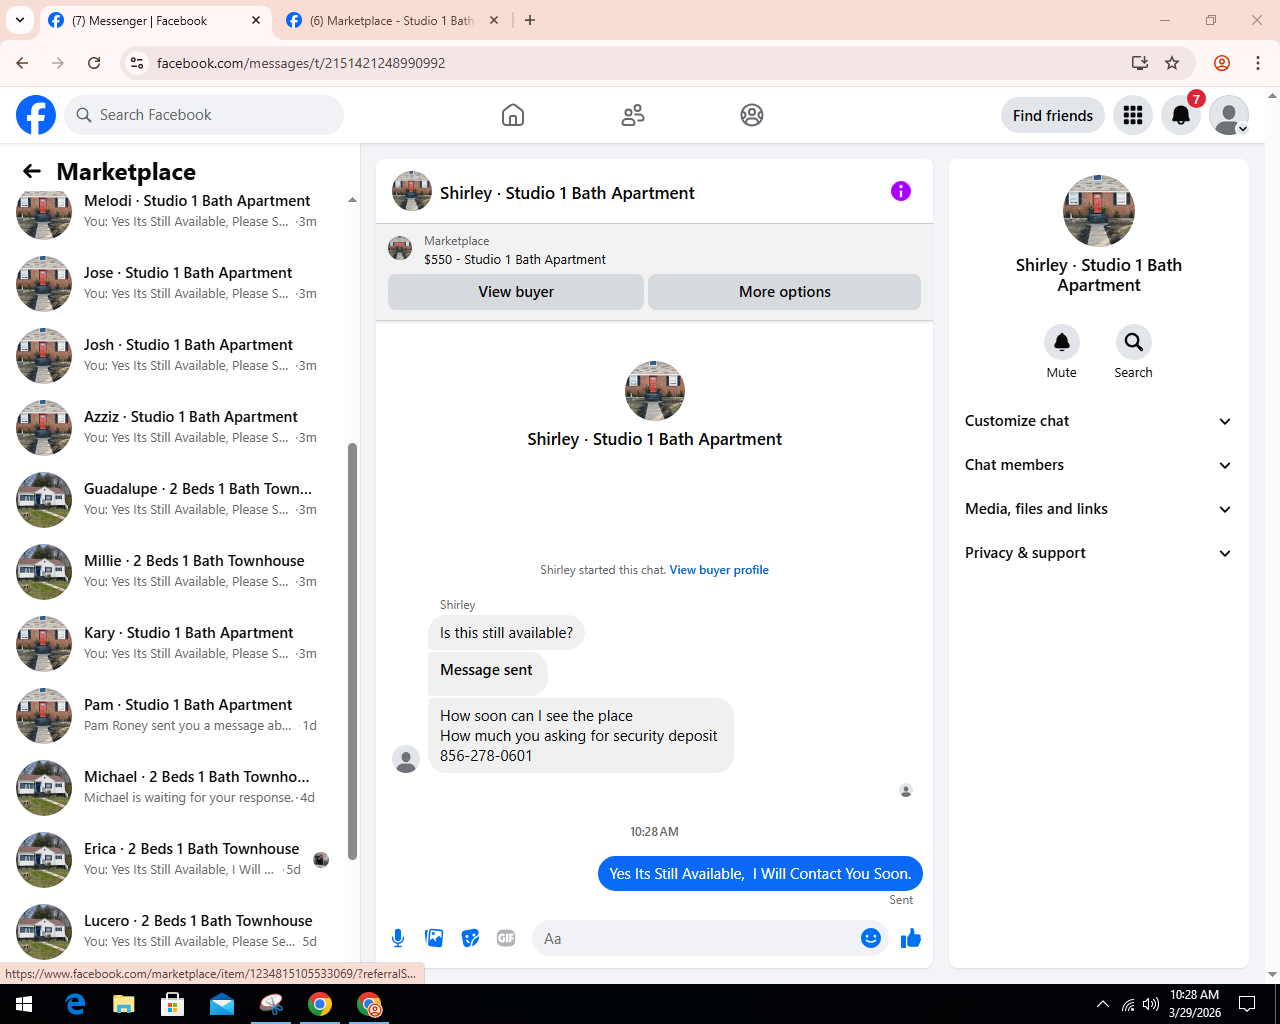The image size is (1280, 1024).
Task: Expand Chat members section
Action: pyautogui.click(x=1098, y=465)
